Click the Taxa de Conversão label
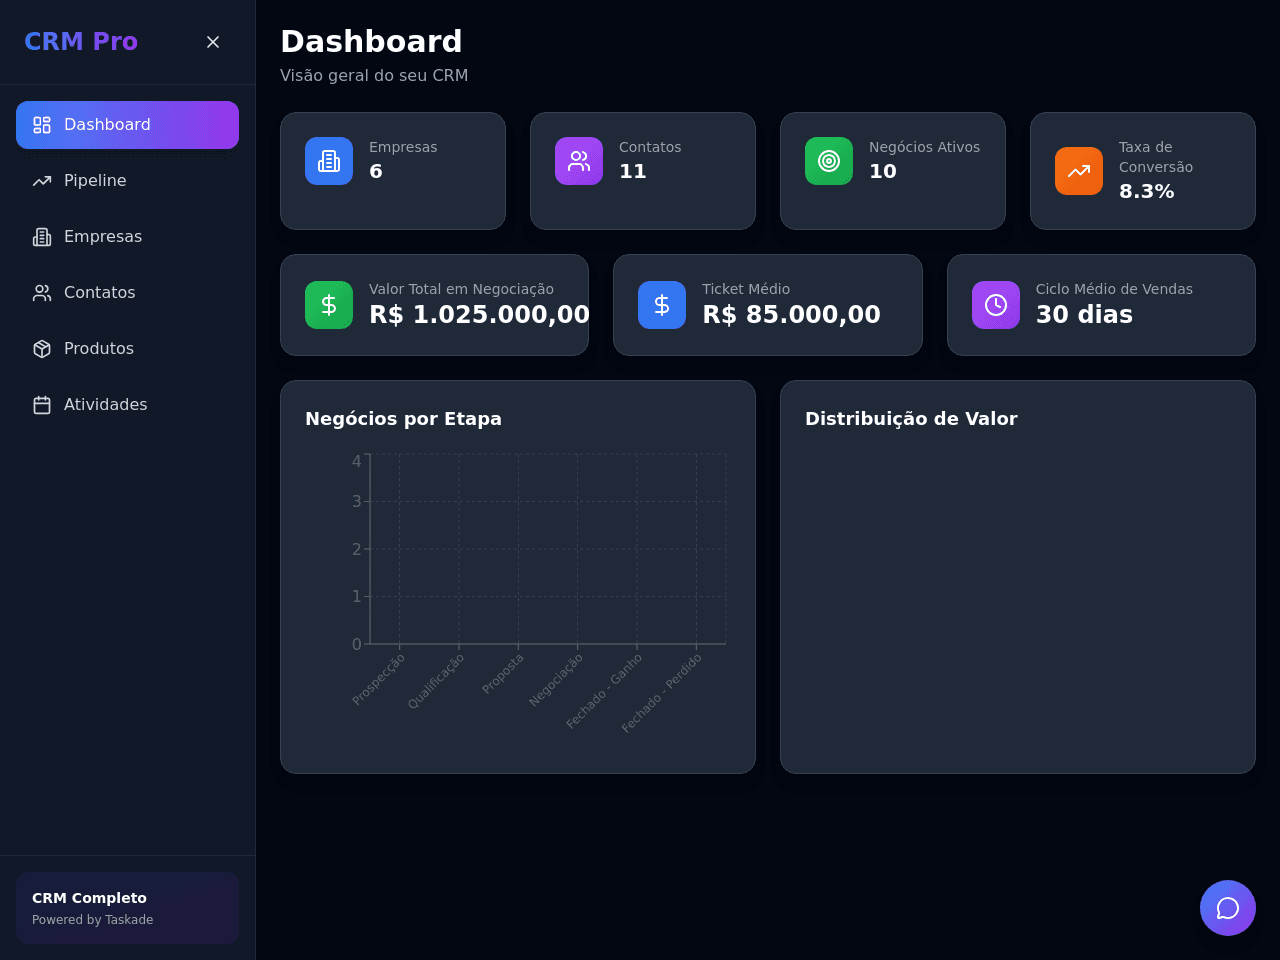The height and width of the screenshot is (960, 1280). click(1156, 157)
